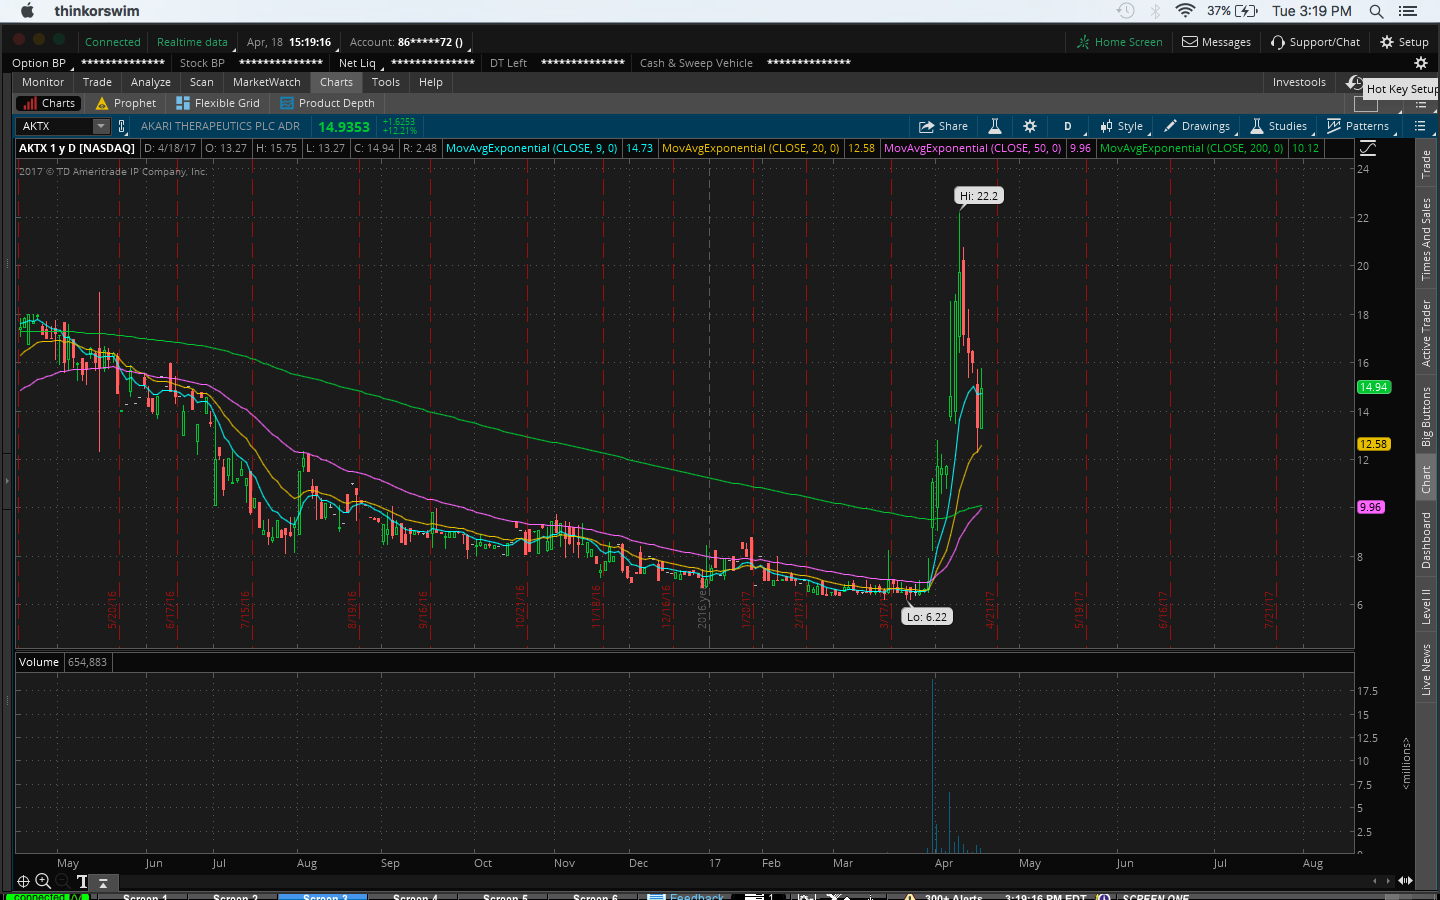Image resolution: width=1440 pixels, height=900 pixels.
Task: Open Messages from the top bar
Action: coord(1216,42)
